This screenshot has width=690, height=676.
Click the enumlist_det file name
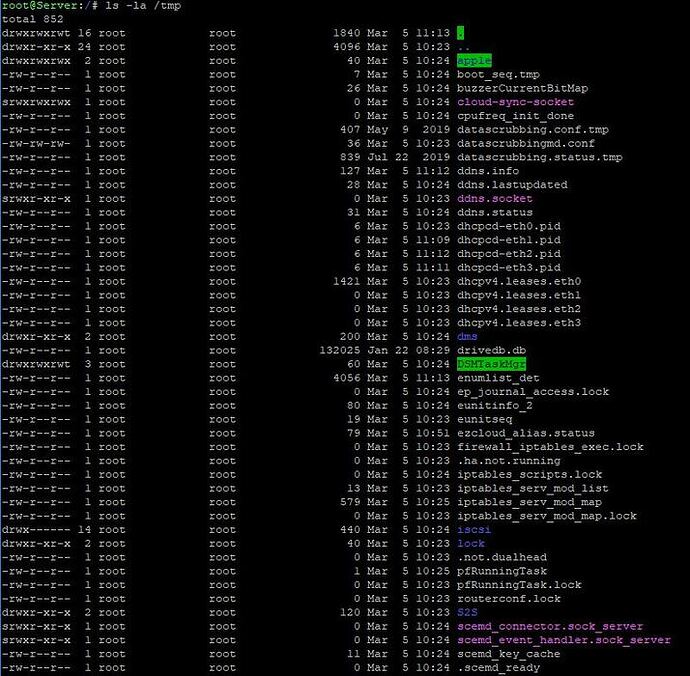(x=498, y=378)
